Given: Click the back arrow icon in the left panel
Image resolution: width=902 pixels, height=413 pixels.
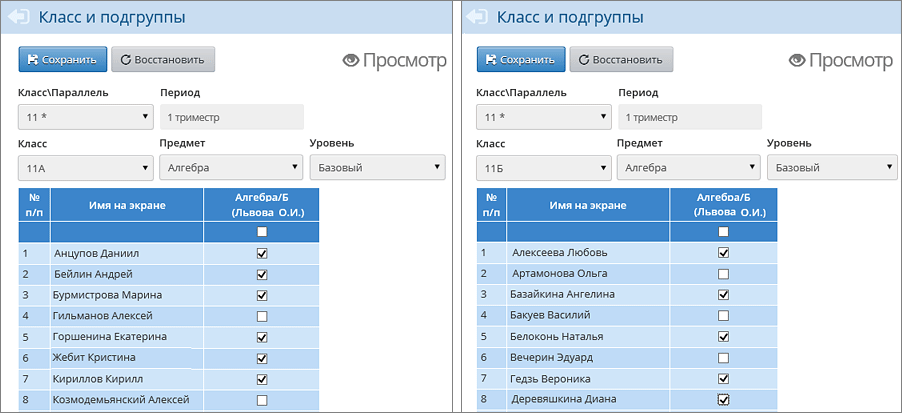Looking at the screenshot, I should [x=18, y=17].
